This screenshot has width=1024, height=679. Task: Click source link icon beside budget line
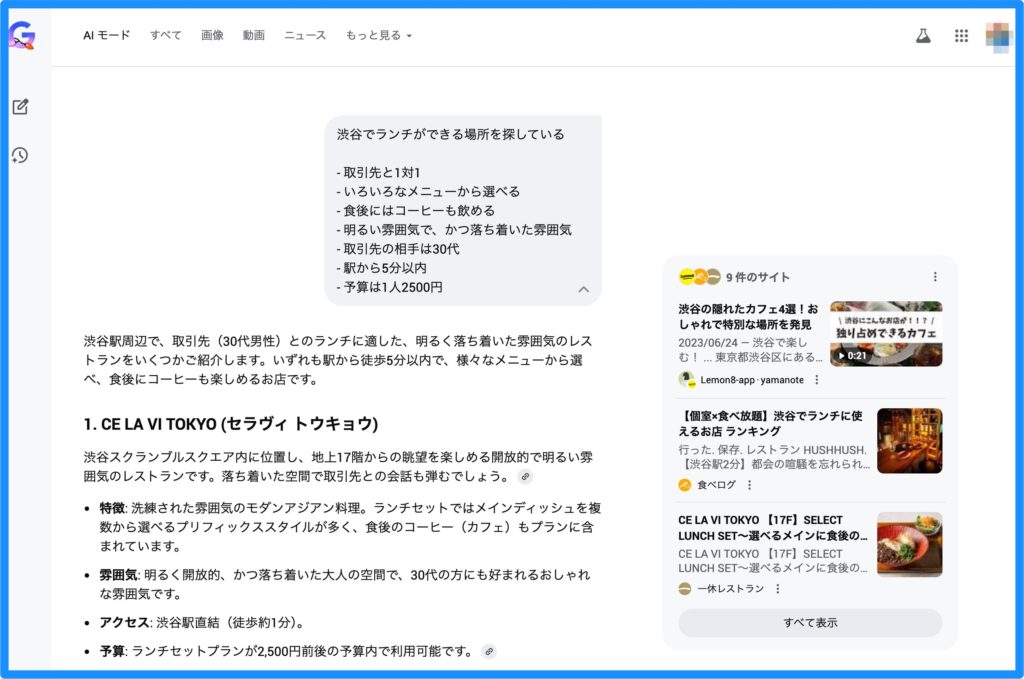tap(489, 652)
